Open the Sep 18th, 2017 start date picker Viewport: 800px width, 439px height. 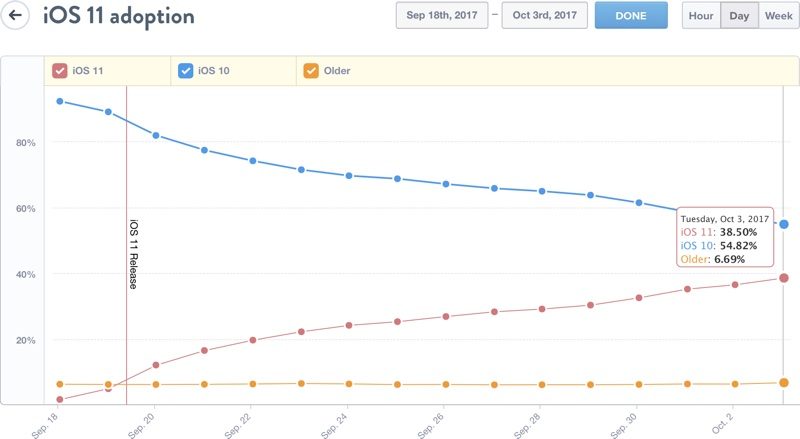tap(441, 16)
